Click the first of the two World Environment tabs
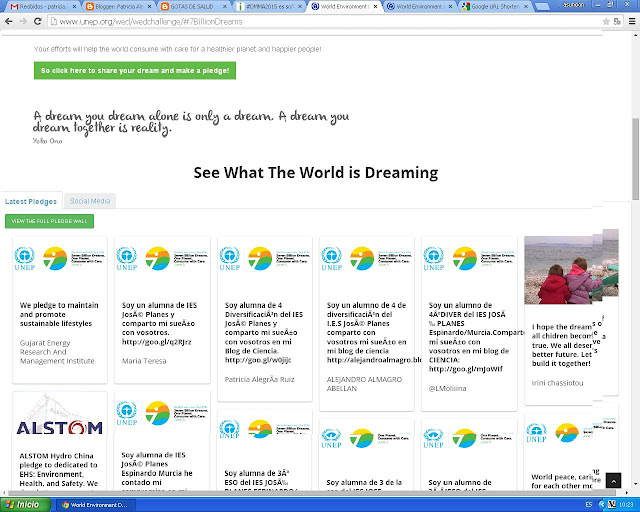Viewport: 640px width, 512px height. point(344,7)
